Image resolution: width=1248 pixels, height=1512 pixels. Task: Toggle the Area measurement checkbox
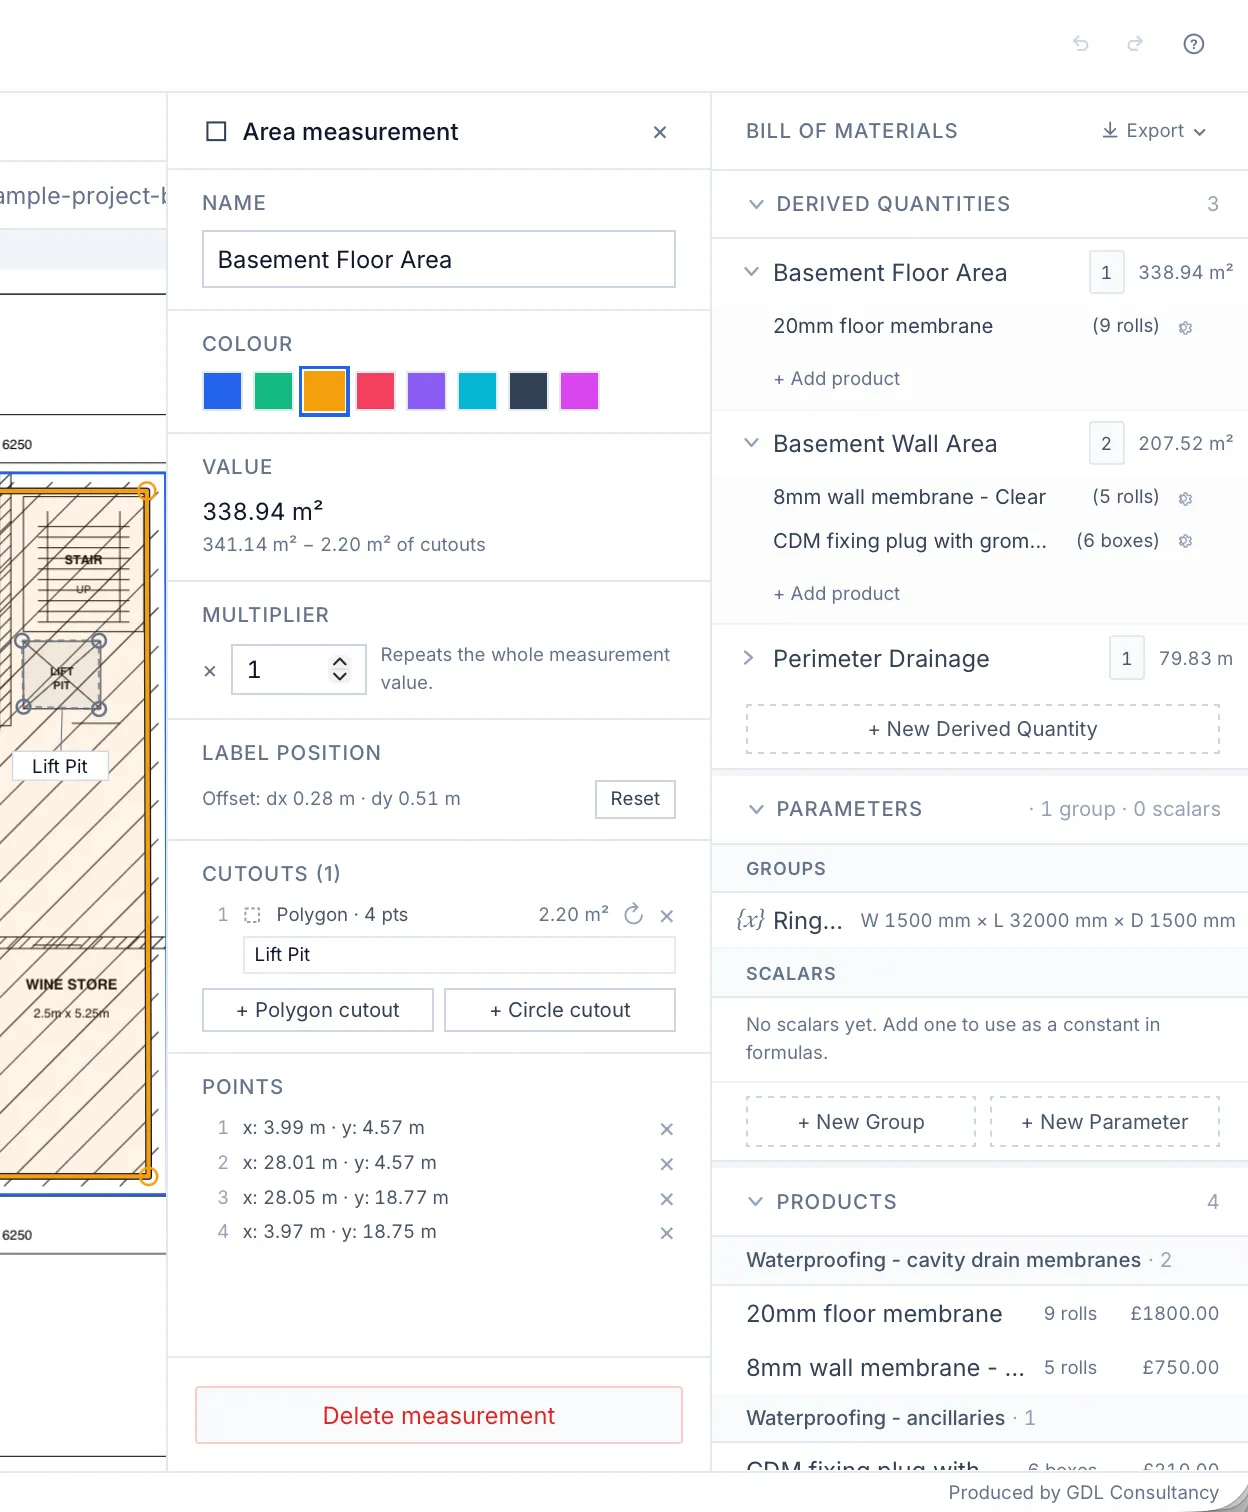tap(216, 132)
